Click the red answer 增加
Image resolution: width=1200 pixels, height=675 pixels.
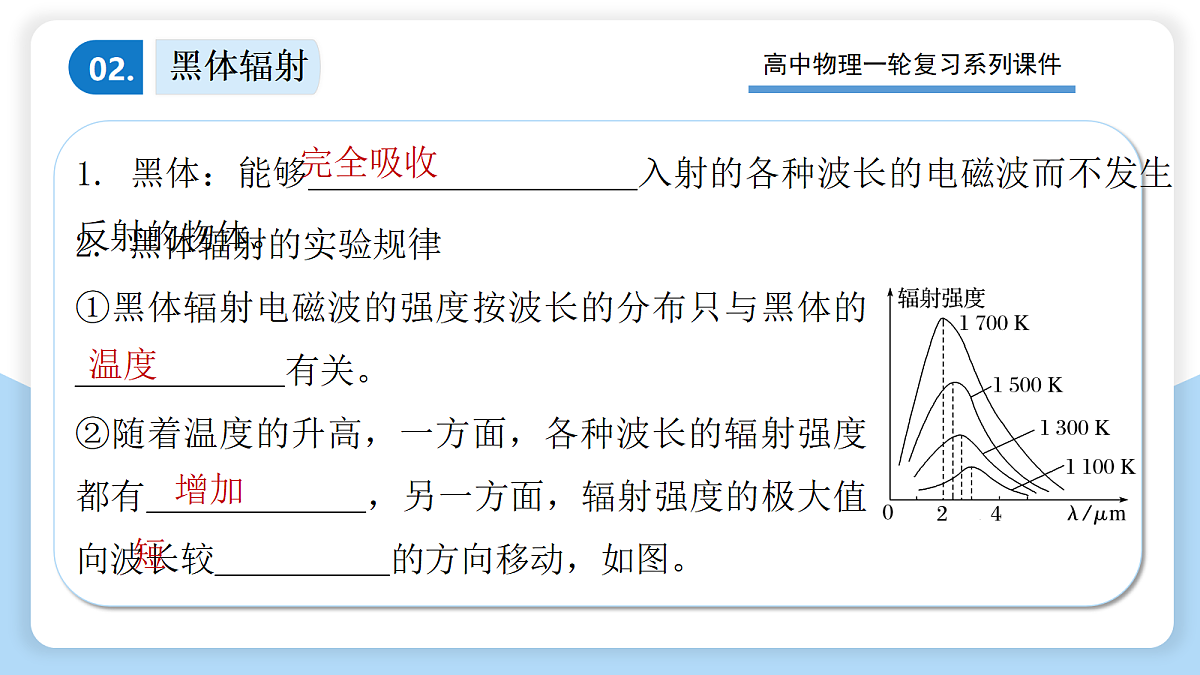[209, 489]
